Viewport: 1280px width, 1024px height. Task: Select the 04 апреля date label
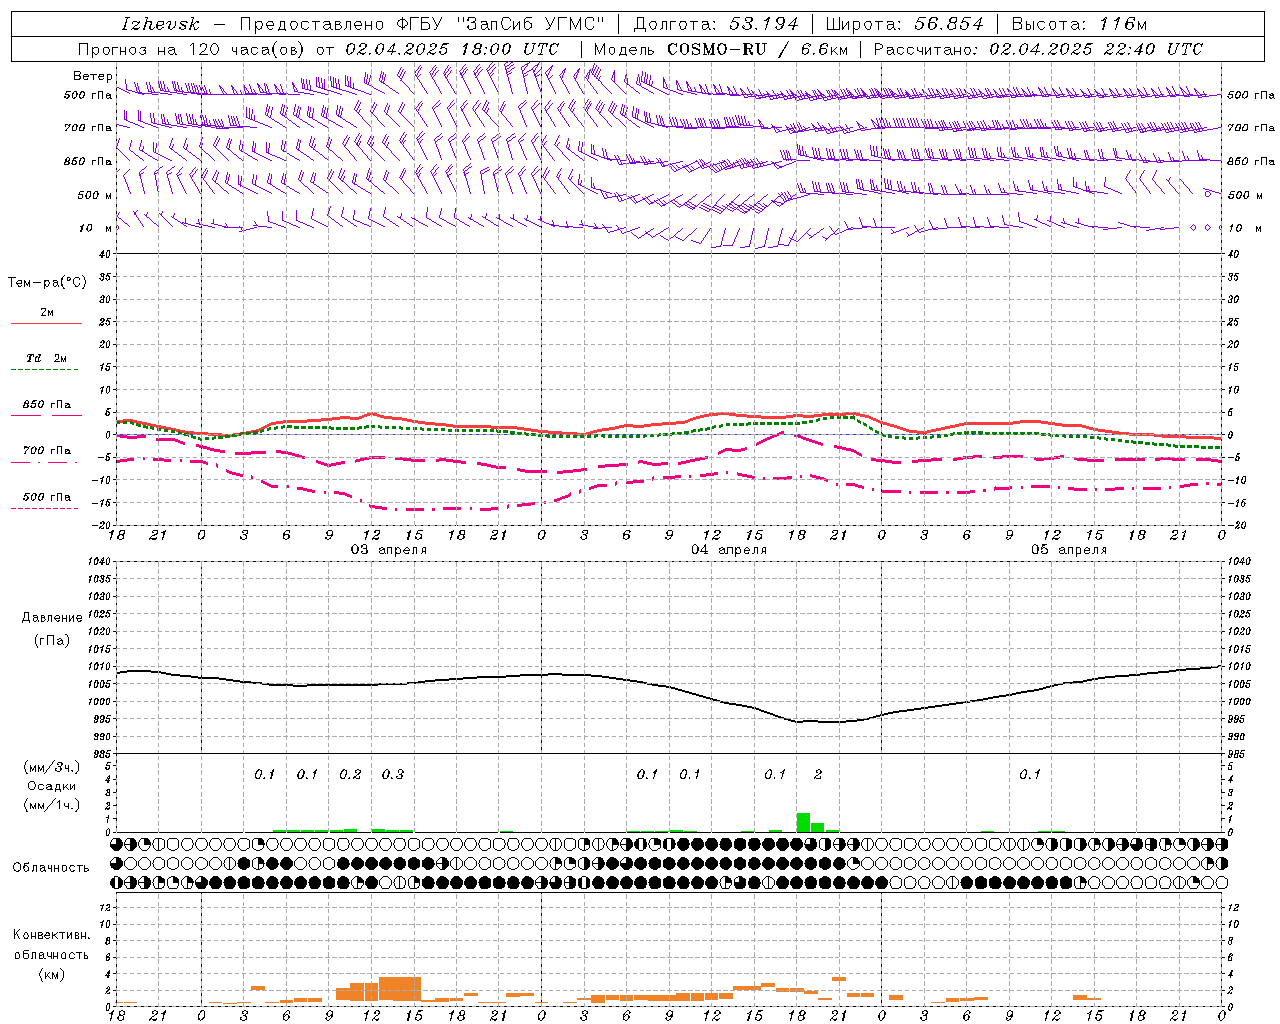click(x=729, y=550)
